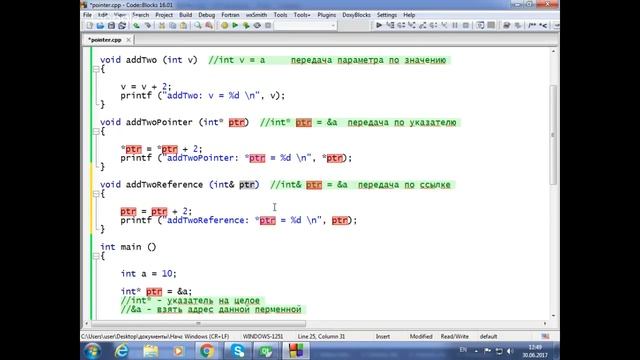Click the EN language indicator in tray
The width and height of the screenshot is (640, 360).
[x=463, y=350]
